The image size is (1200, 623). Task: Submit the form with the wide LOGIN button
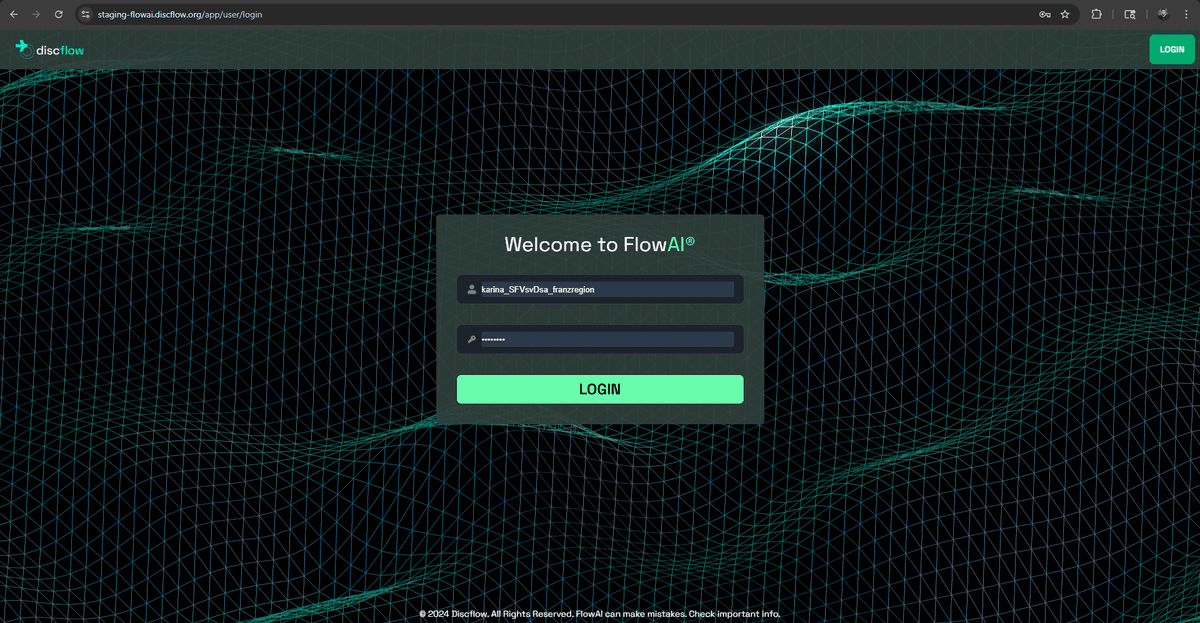(600, 389)
